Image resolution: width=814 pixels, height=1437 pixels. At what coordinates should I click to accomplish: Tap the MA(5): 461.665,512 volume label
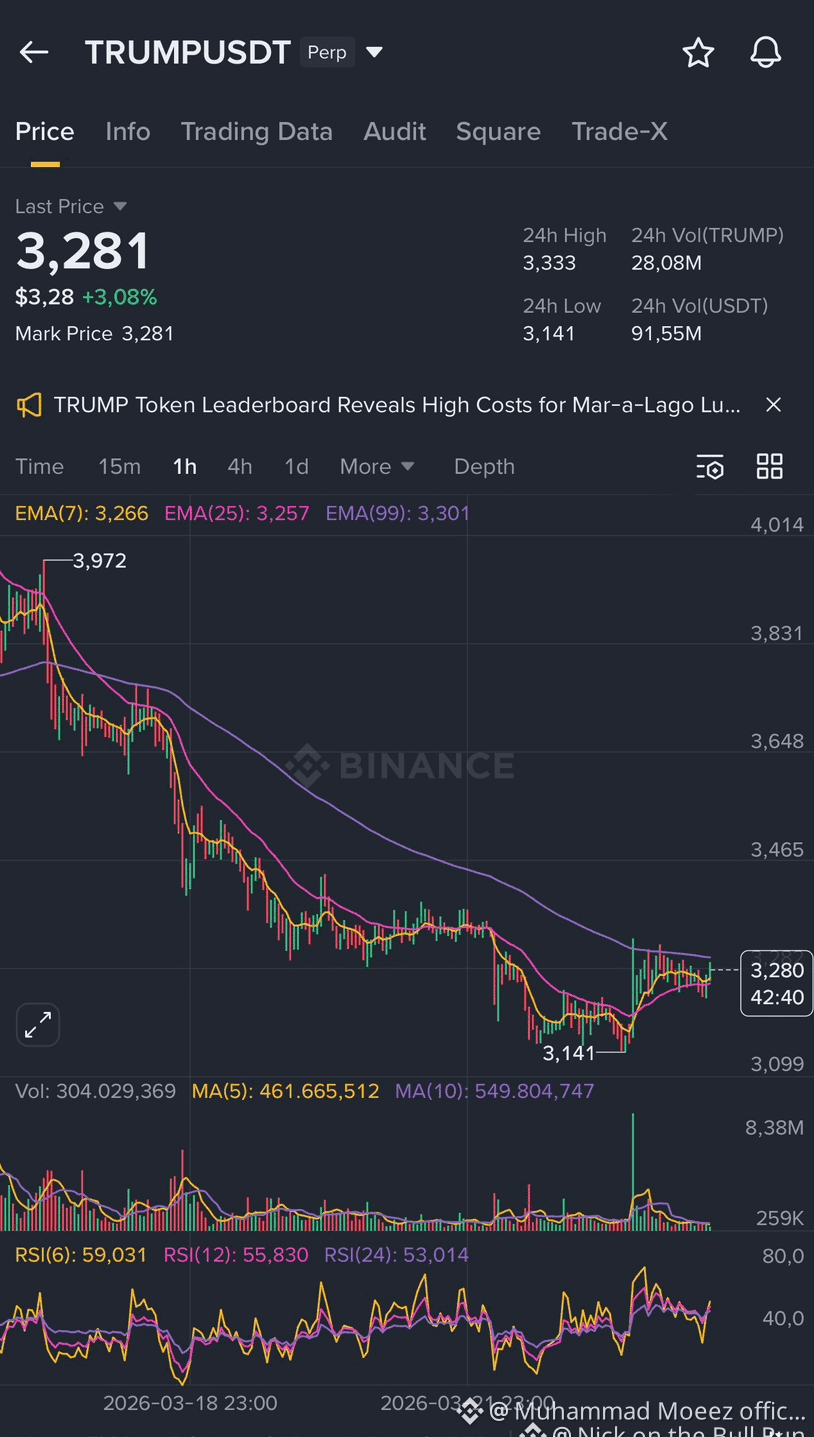286,1091
